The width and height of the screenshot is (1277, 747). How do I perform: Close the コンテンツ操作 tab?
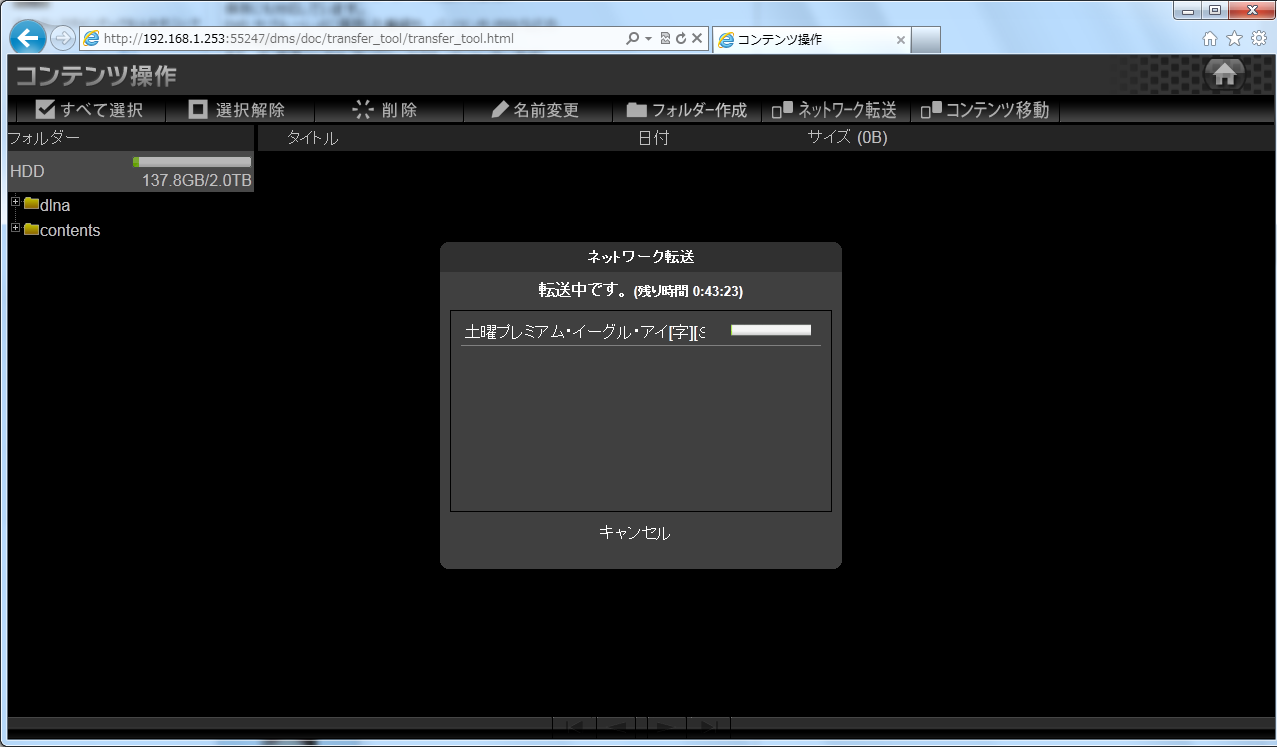click(900, 41)
